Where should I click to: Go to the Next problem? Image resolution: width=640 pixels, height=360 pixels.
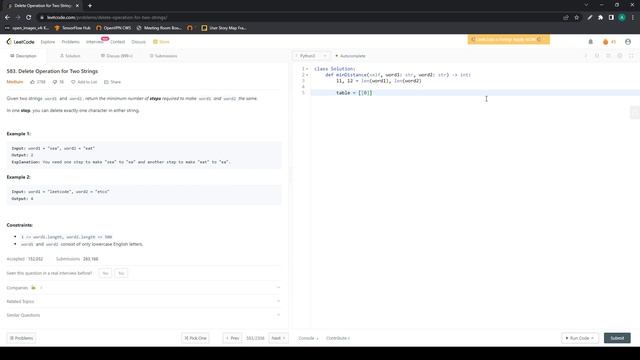(x=278, y=338)
